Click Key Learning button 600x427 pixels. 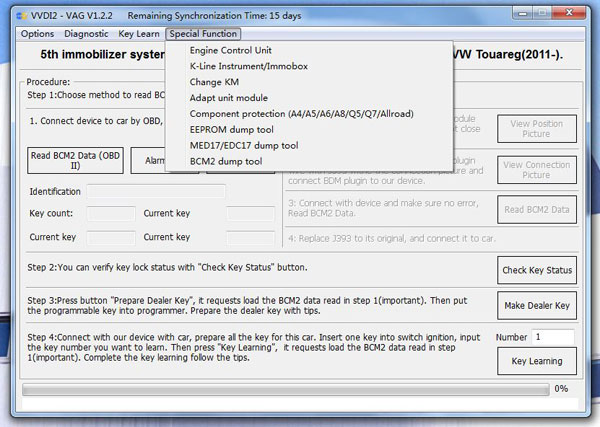pos(537,361)
